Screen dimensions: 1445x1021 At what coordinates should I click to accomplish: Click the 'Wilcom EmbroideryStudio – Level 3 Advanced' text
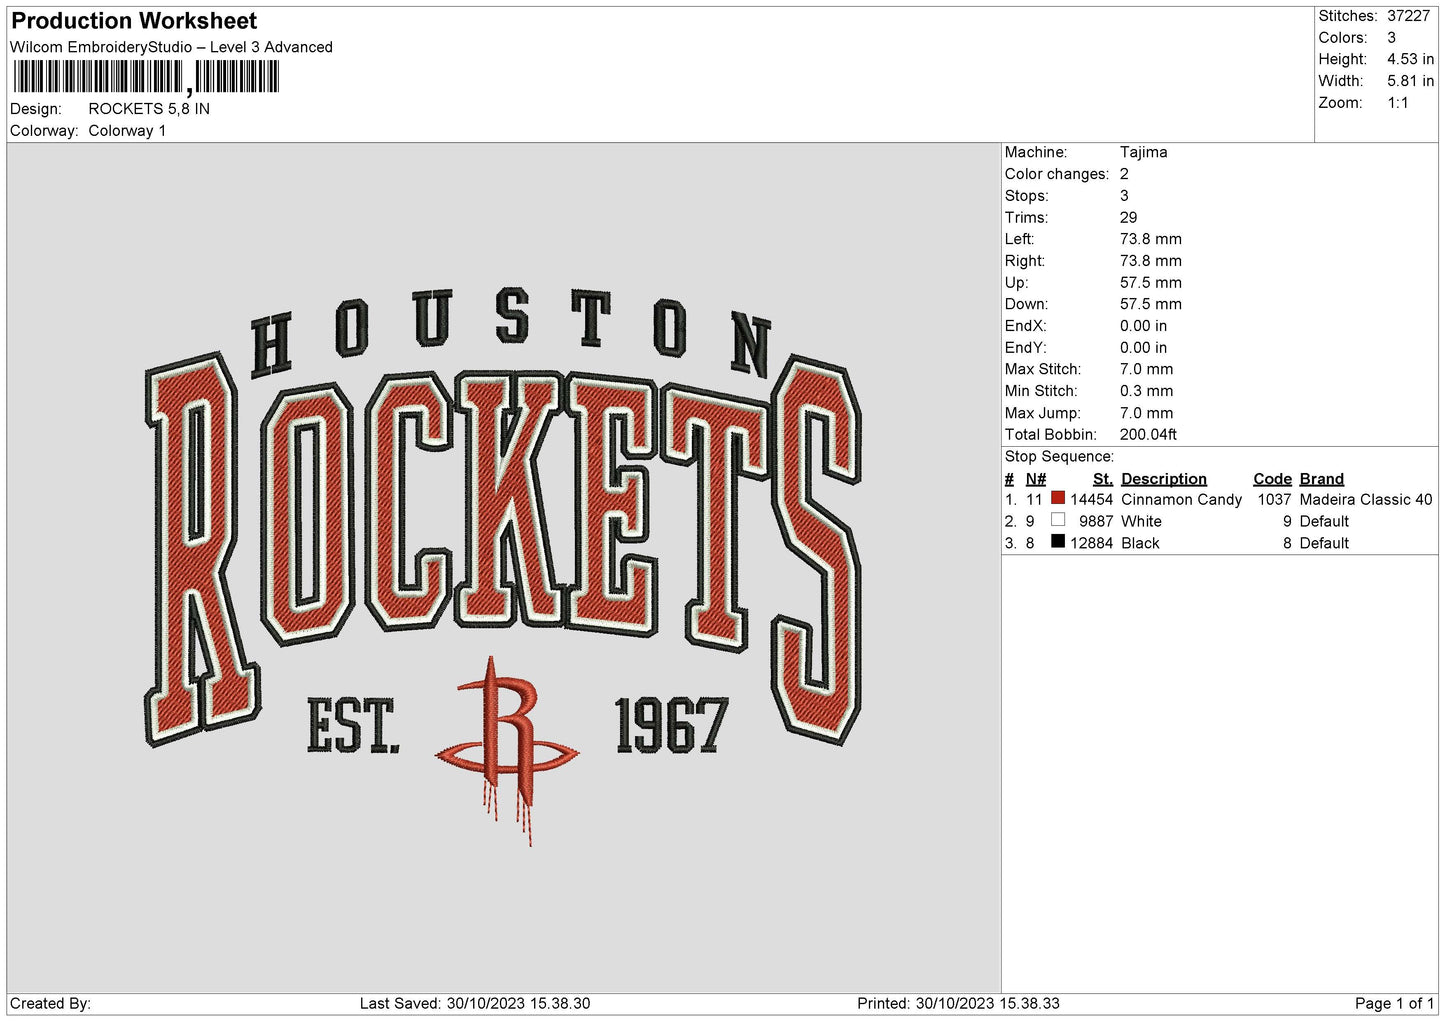pyautogui.click(x=171, y=47)
